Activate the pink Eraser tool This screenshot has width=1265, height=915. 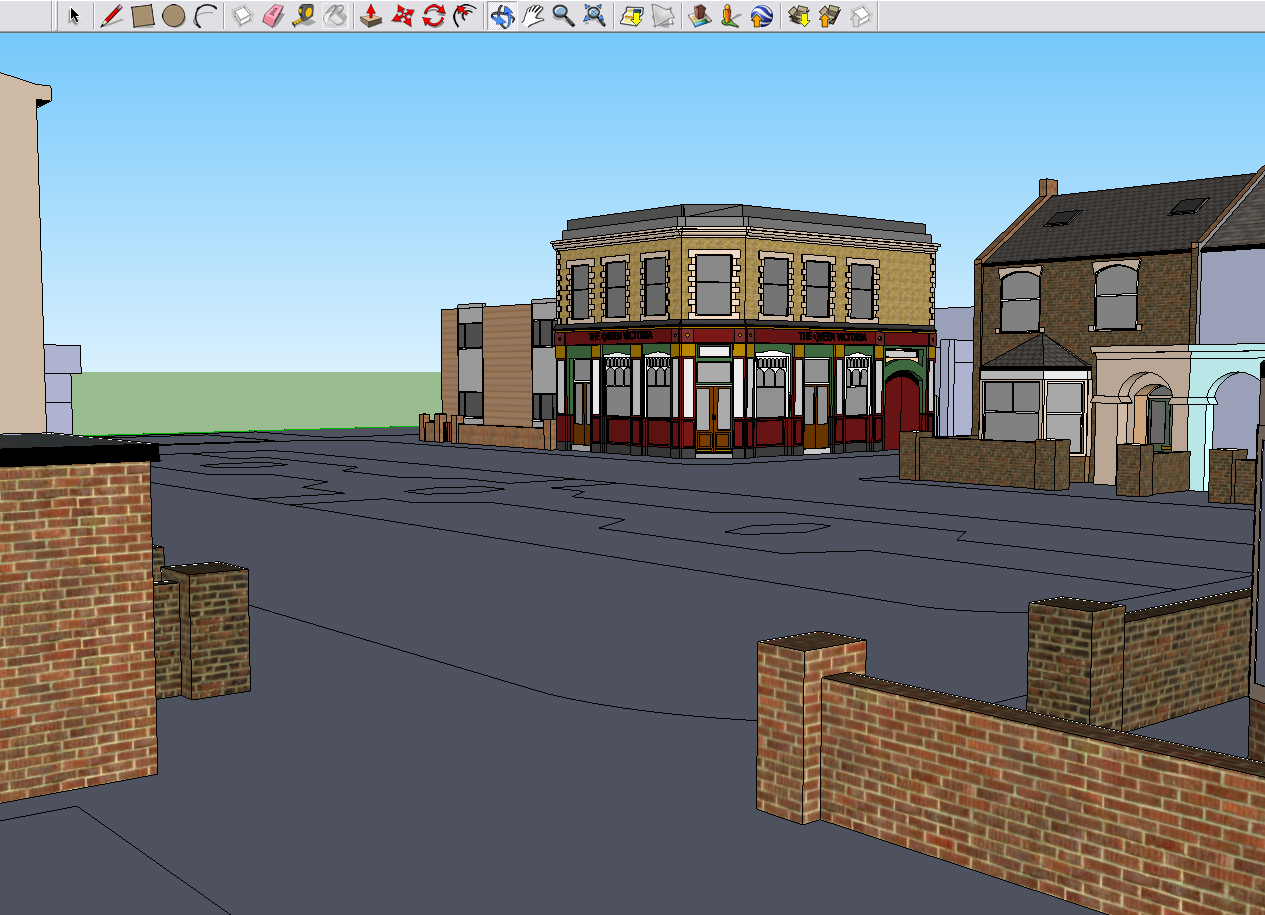[x=273, y=16]
